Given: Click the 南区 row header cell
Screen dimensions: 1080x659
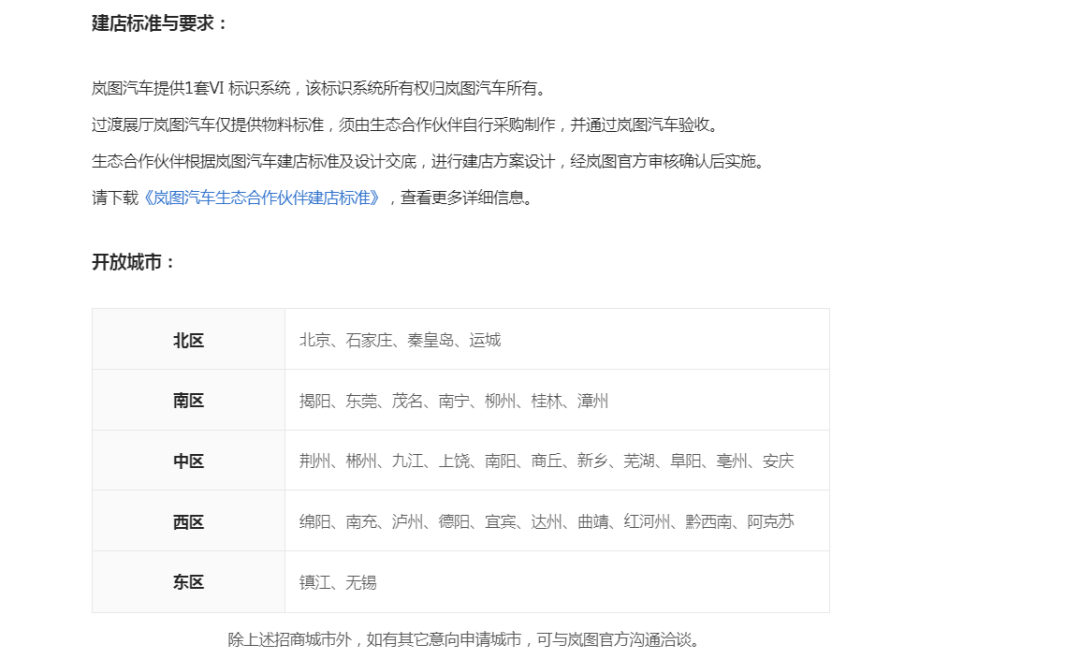Looking at the screenshot, I should point(189,400).
